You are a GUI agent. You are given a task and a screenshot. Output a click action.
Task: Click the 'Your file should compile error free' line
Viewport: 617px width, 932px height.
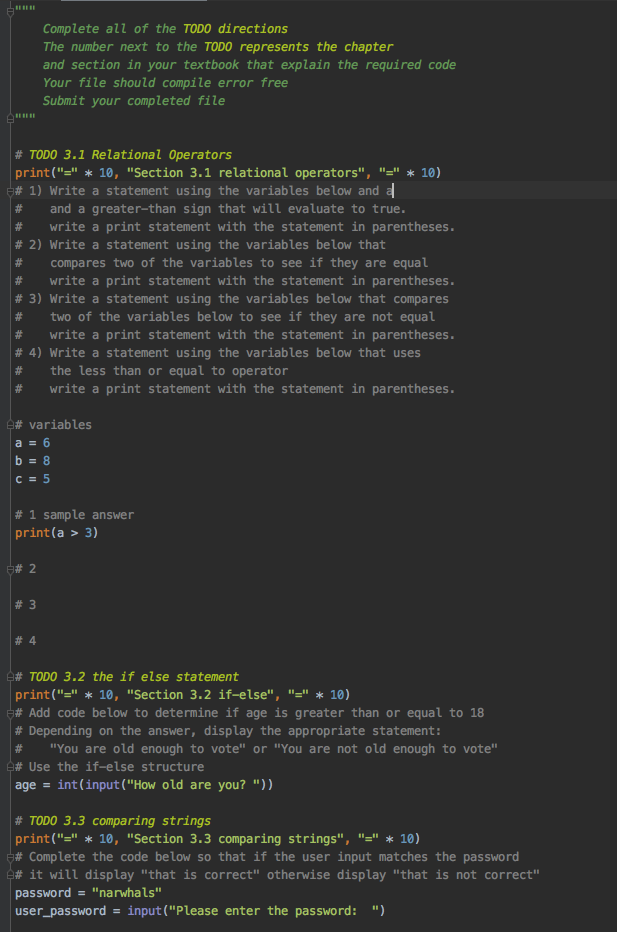(165, 83)
